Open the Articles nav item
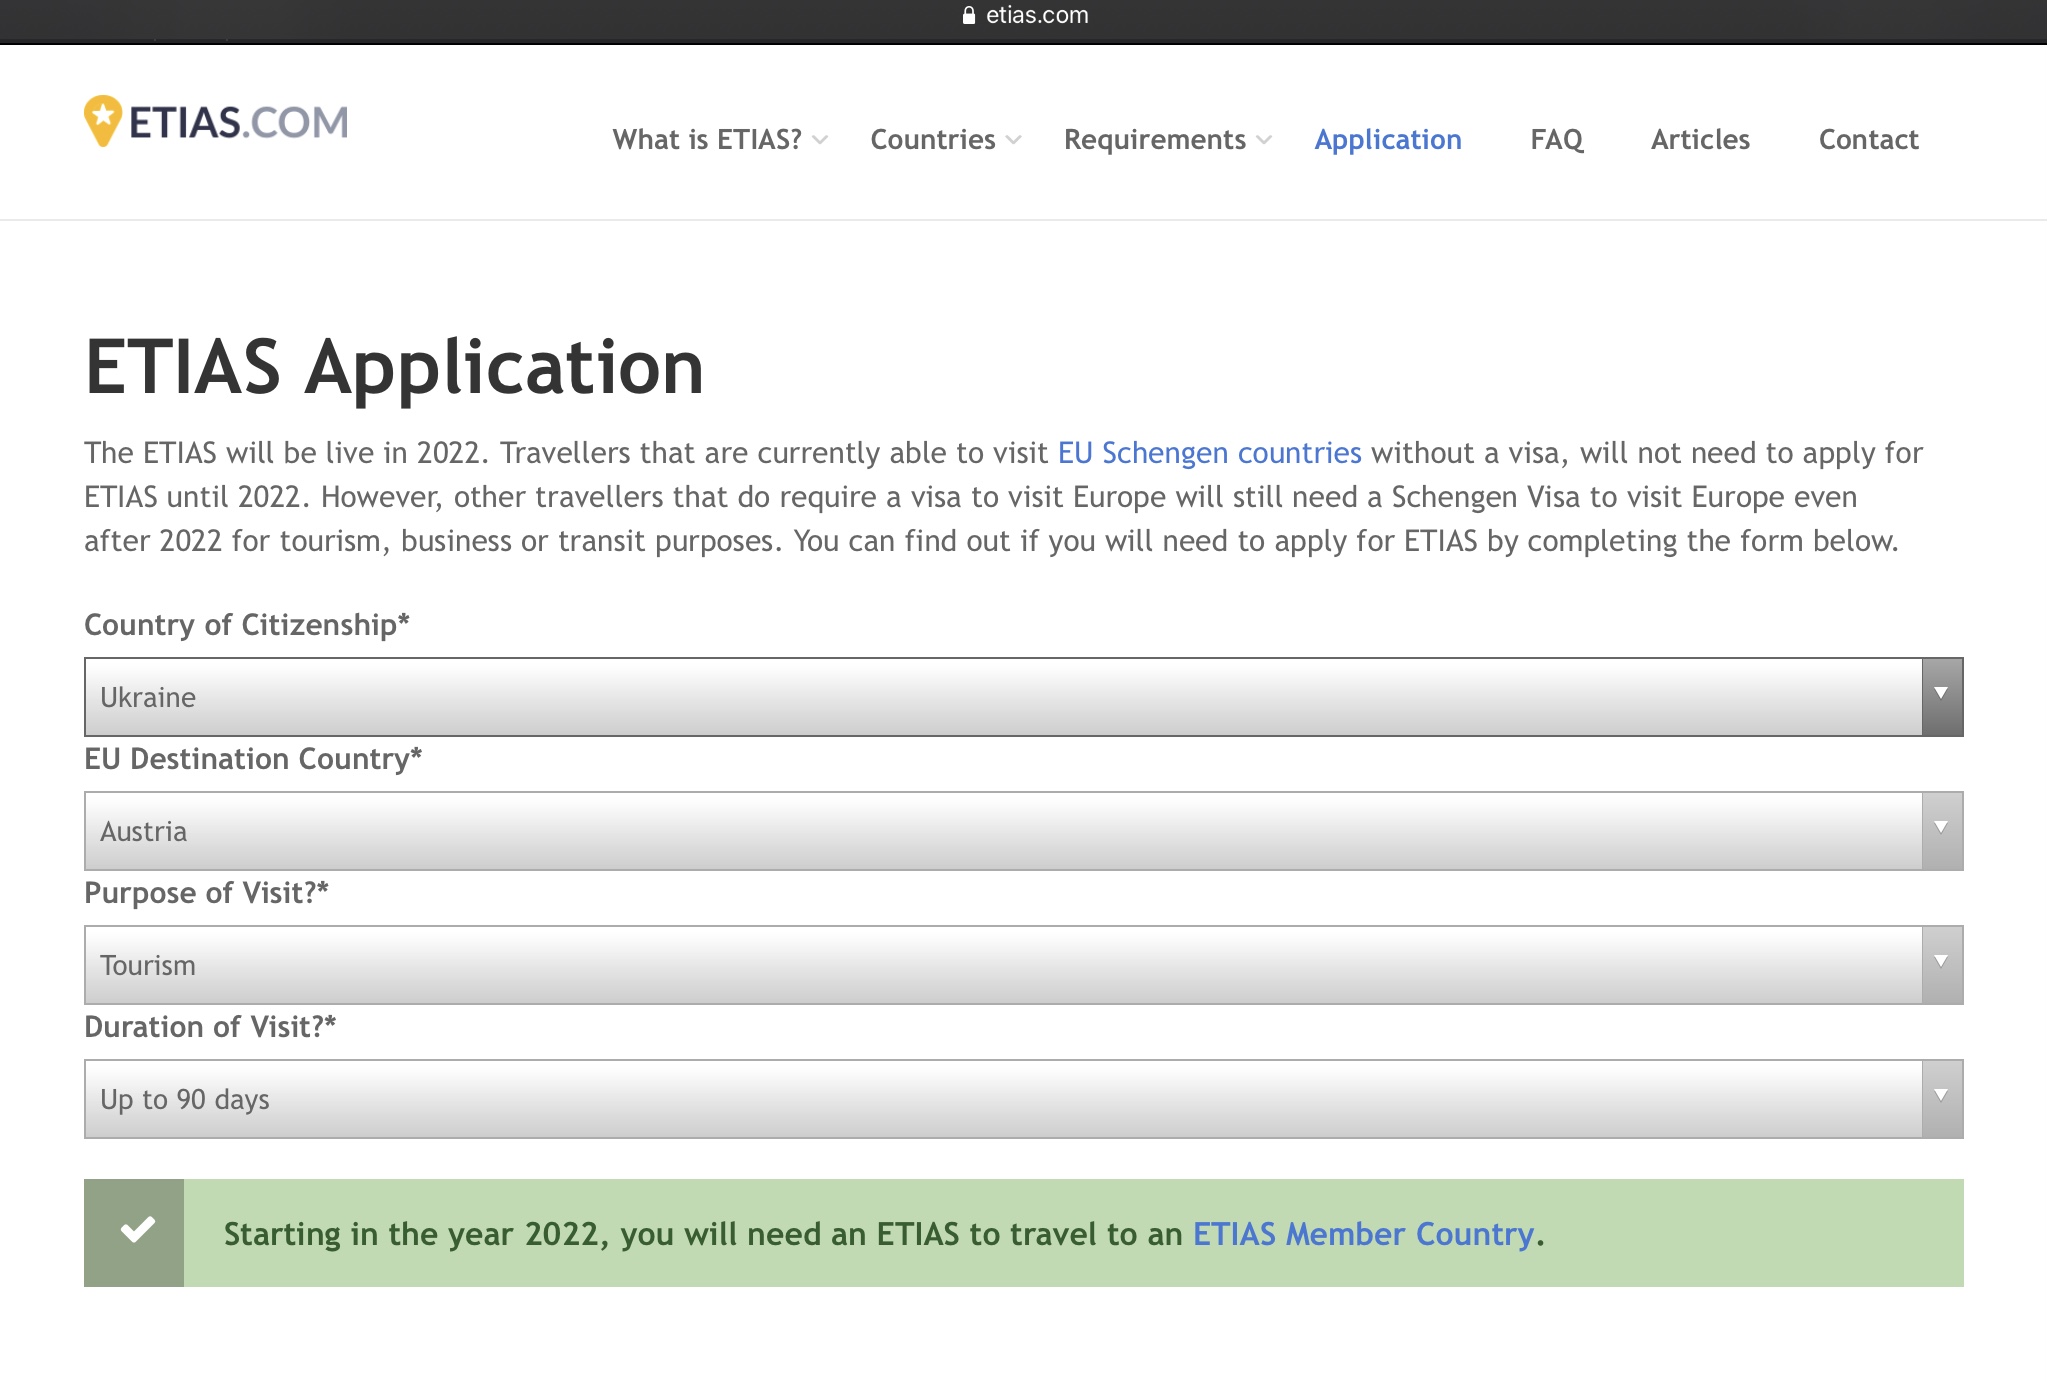Screen dimensions: 2047x1382 (1700, 140)
